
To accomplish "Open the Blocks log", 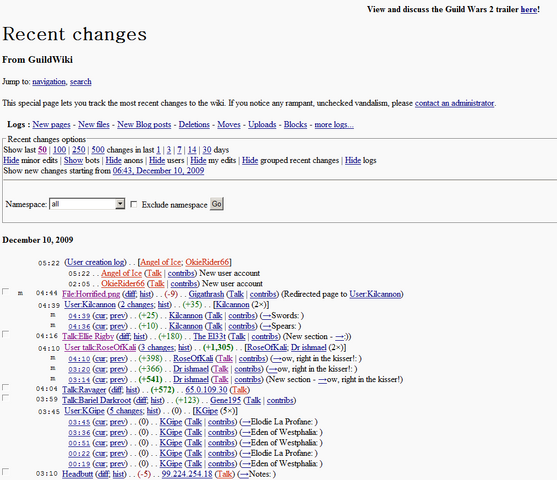I will (x=295, y=125).
